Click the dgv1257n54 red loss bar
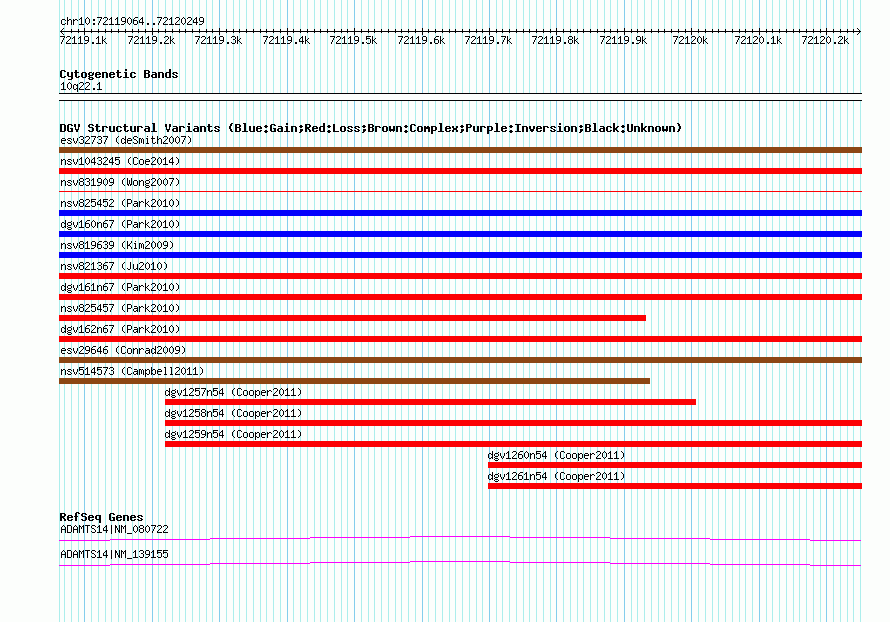The width and height of the screenshot is (890, 622). (x=430, y=402)
